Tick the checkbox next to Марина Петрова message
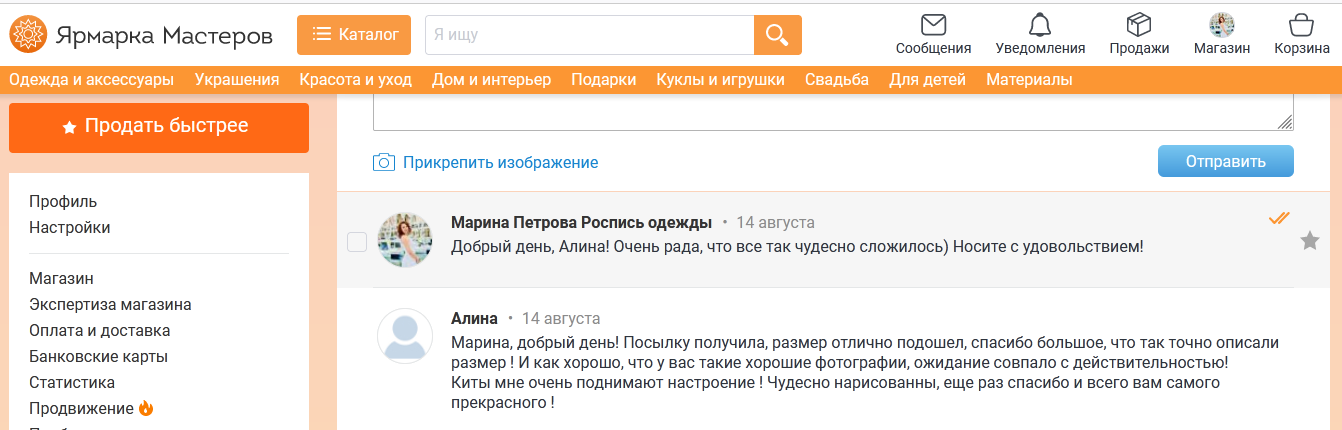1342x430 pixels. [356, 241]
